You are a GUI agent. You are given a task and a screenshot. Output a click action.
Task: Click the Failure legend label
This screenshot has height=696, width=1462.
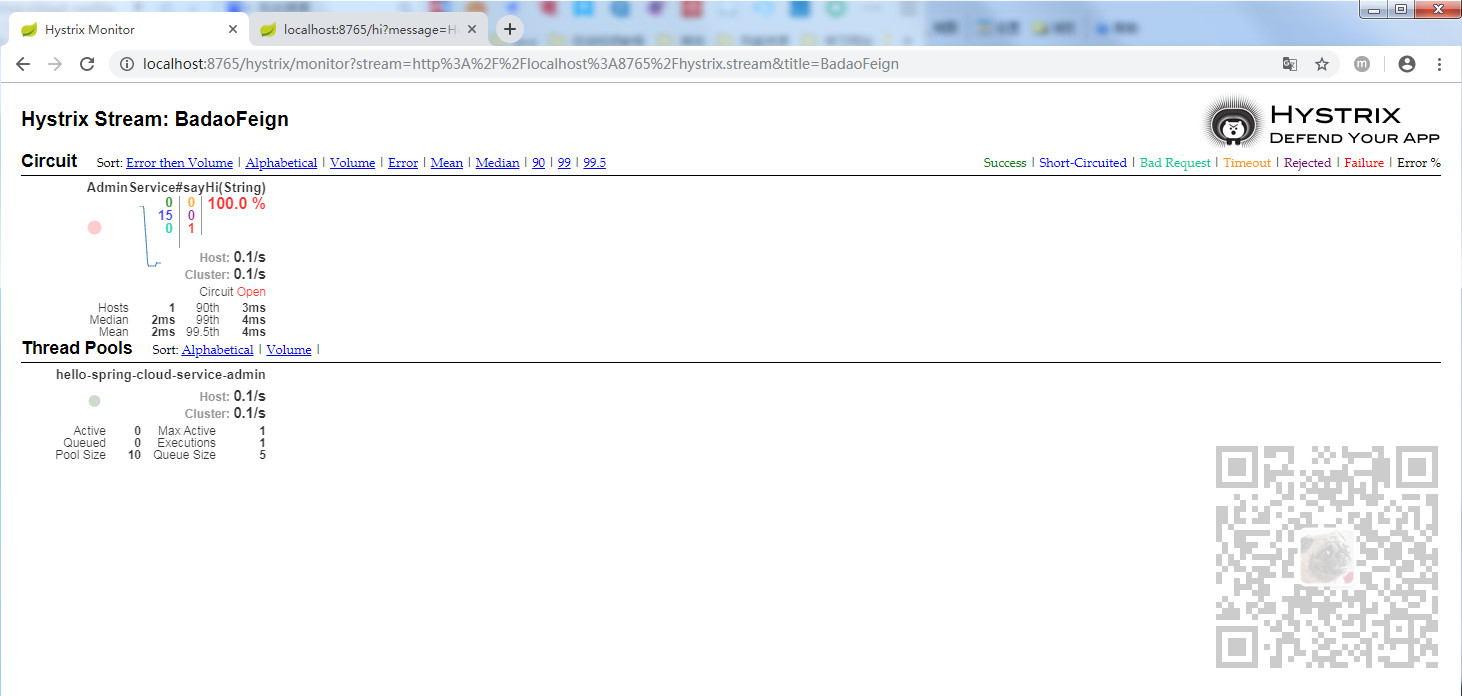pos(1364,163)
